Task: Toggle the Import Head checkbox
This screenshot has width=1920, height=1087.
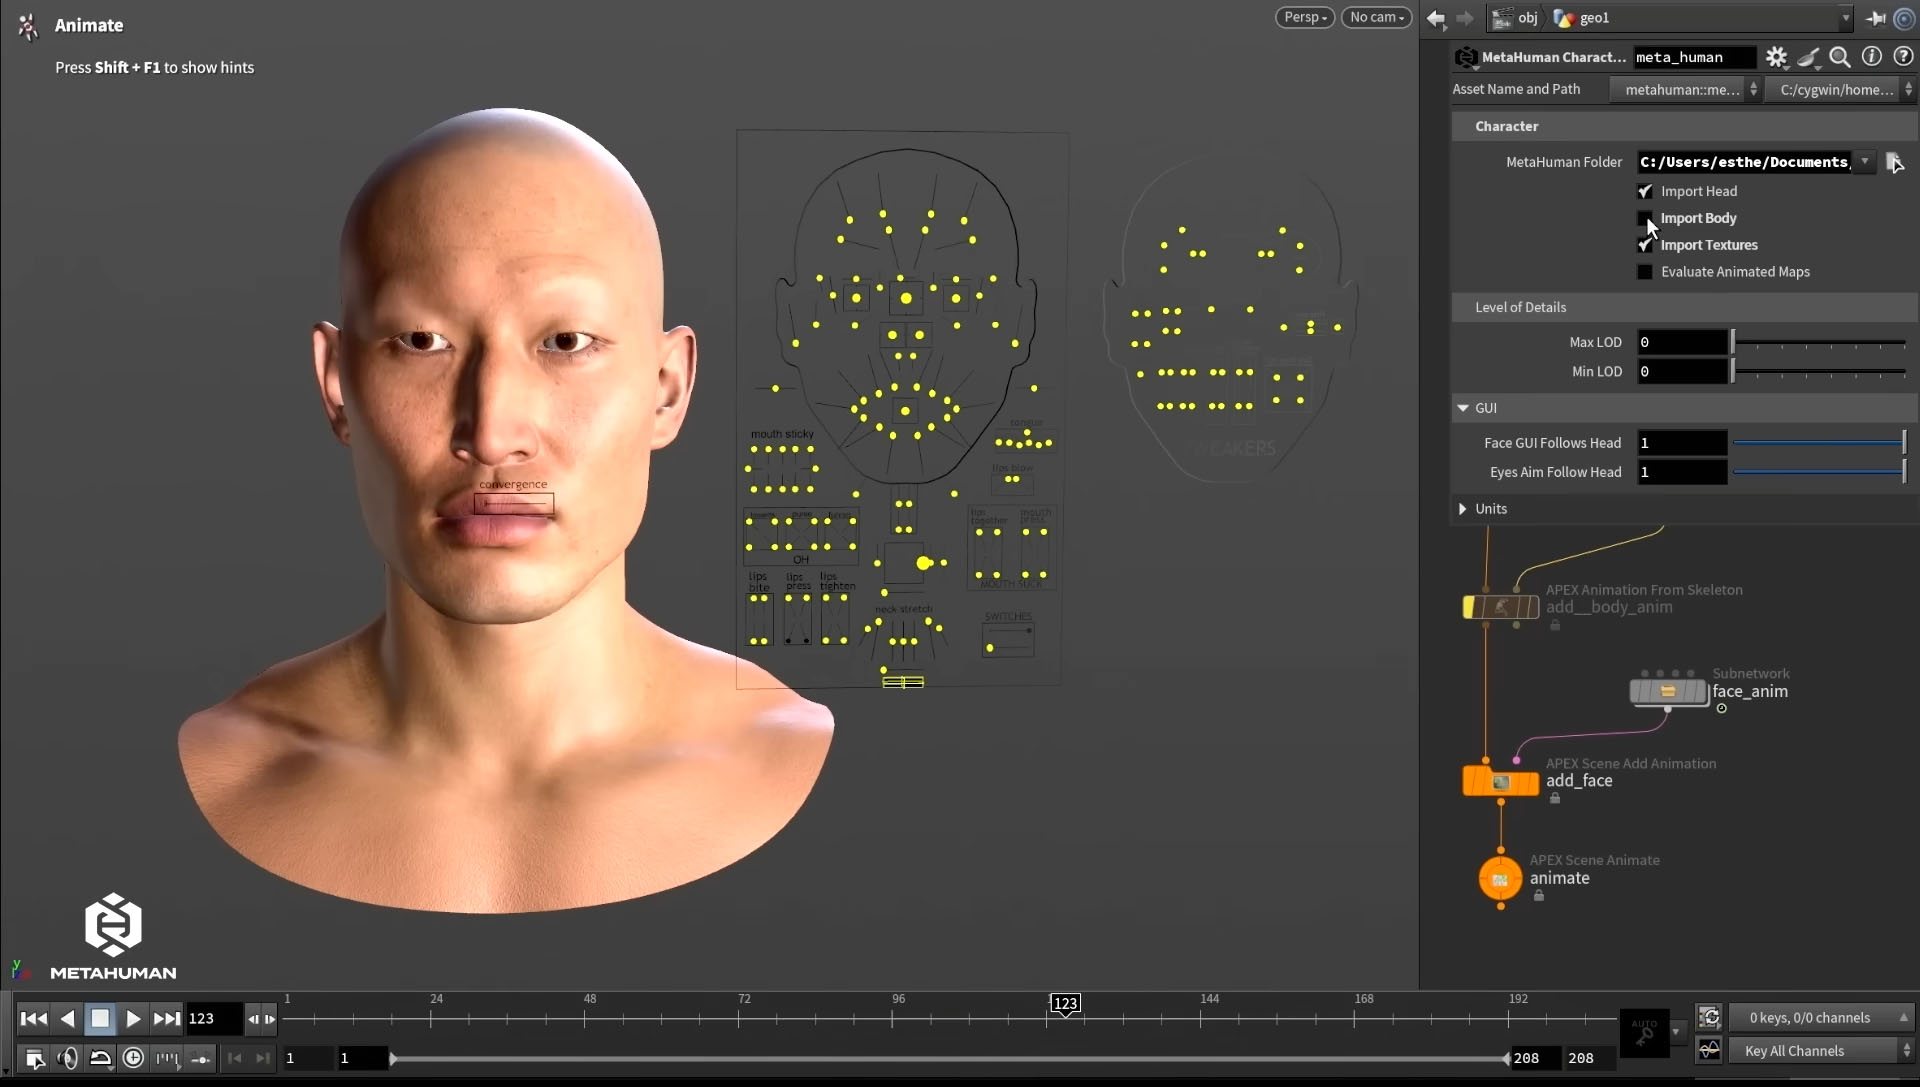Action: [x=1645, y=191]
